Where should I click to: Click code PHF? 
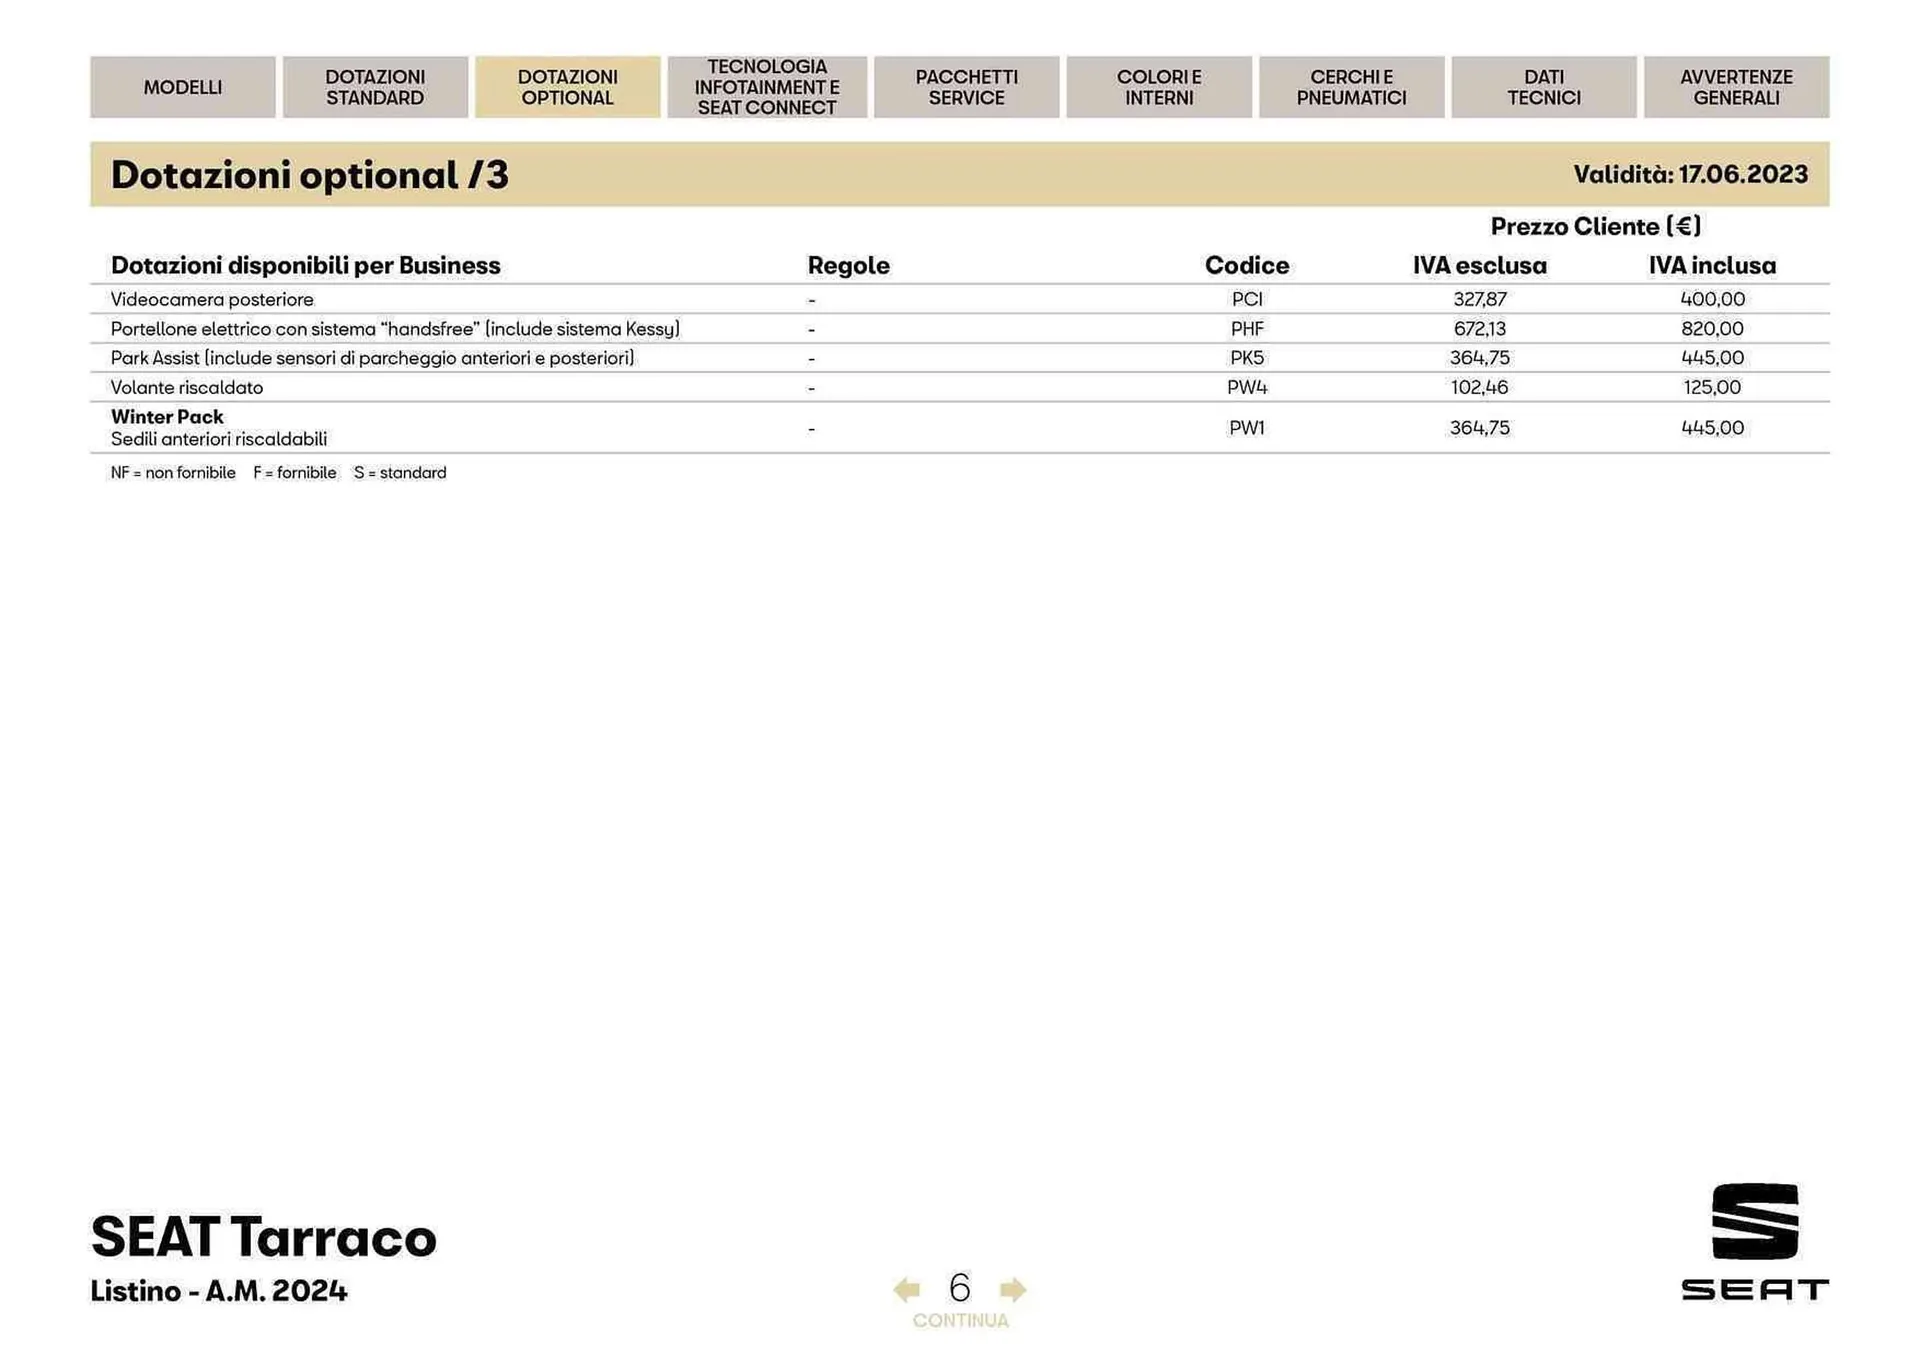tap(1247, 329)
